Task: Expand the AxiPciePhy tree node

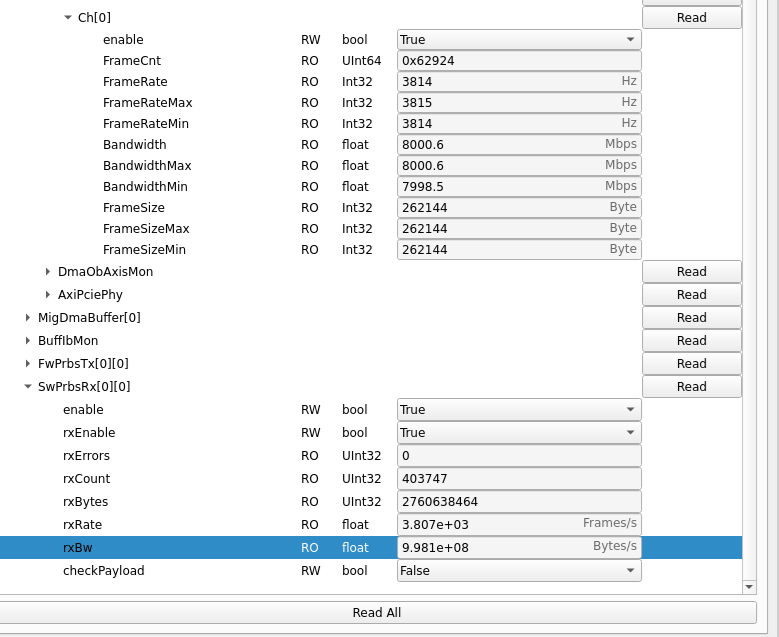Action: click(x=48, y=295)
